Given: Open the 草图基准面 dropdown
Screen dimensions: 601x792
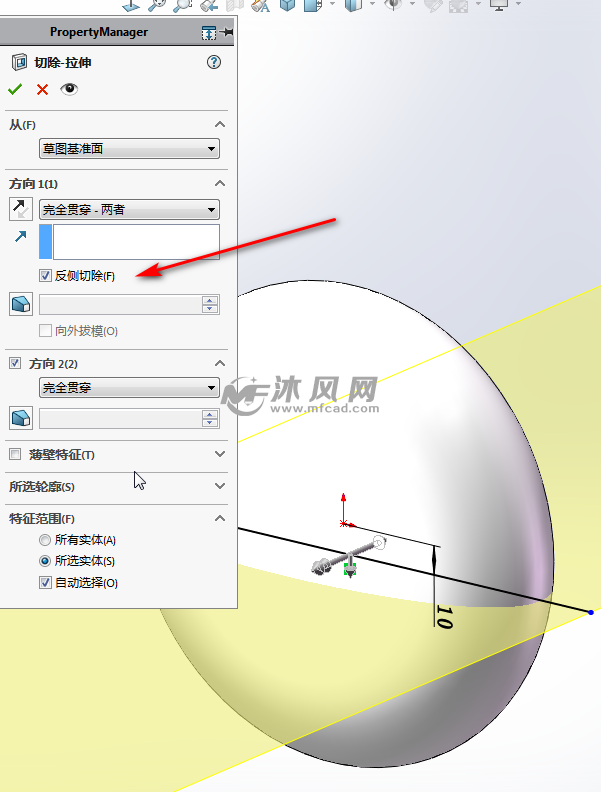Looking at the screenshot, I should [x=129, y=148].
